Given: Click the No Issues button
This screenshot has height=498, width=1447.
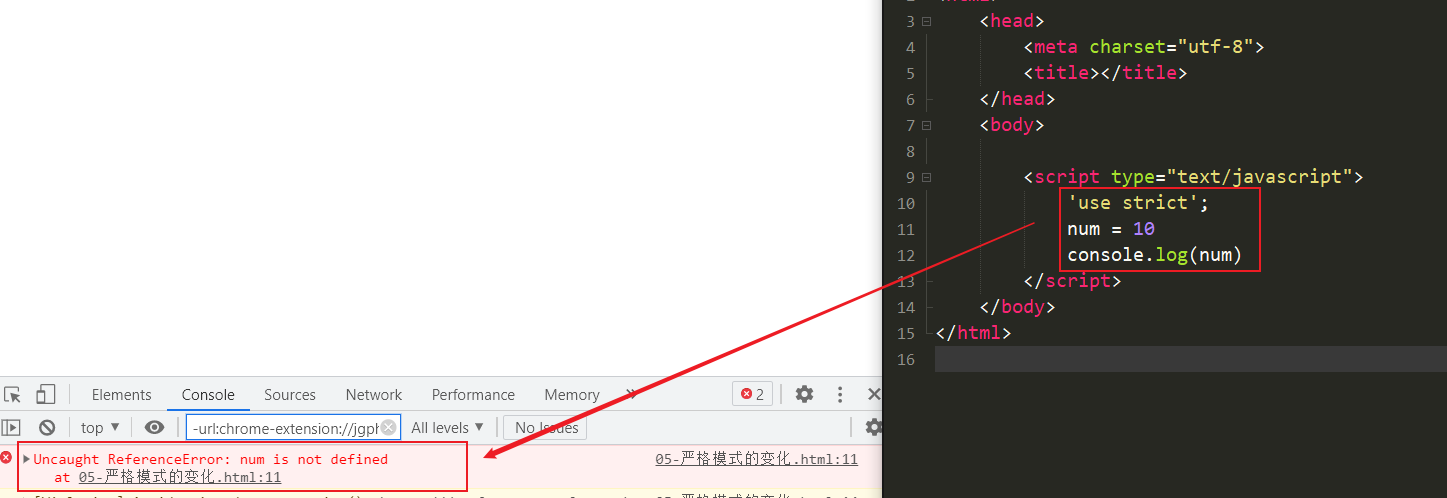Looking at the screenshot, I should click(x=546, y=427).
